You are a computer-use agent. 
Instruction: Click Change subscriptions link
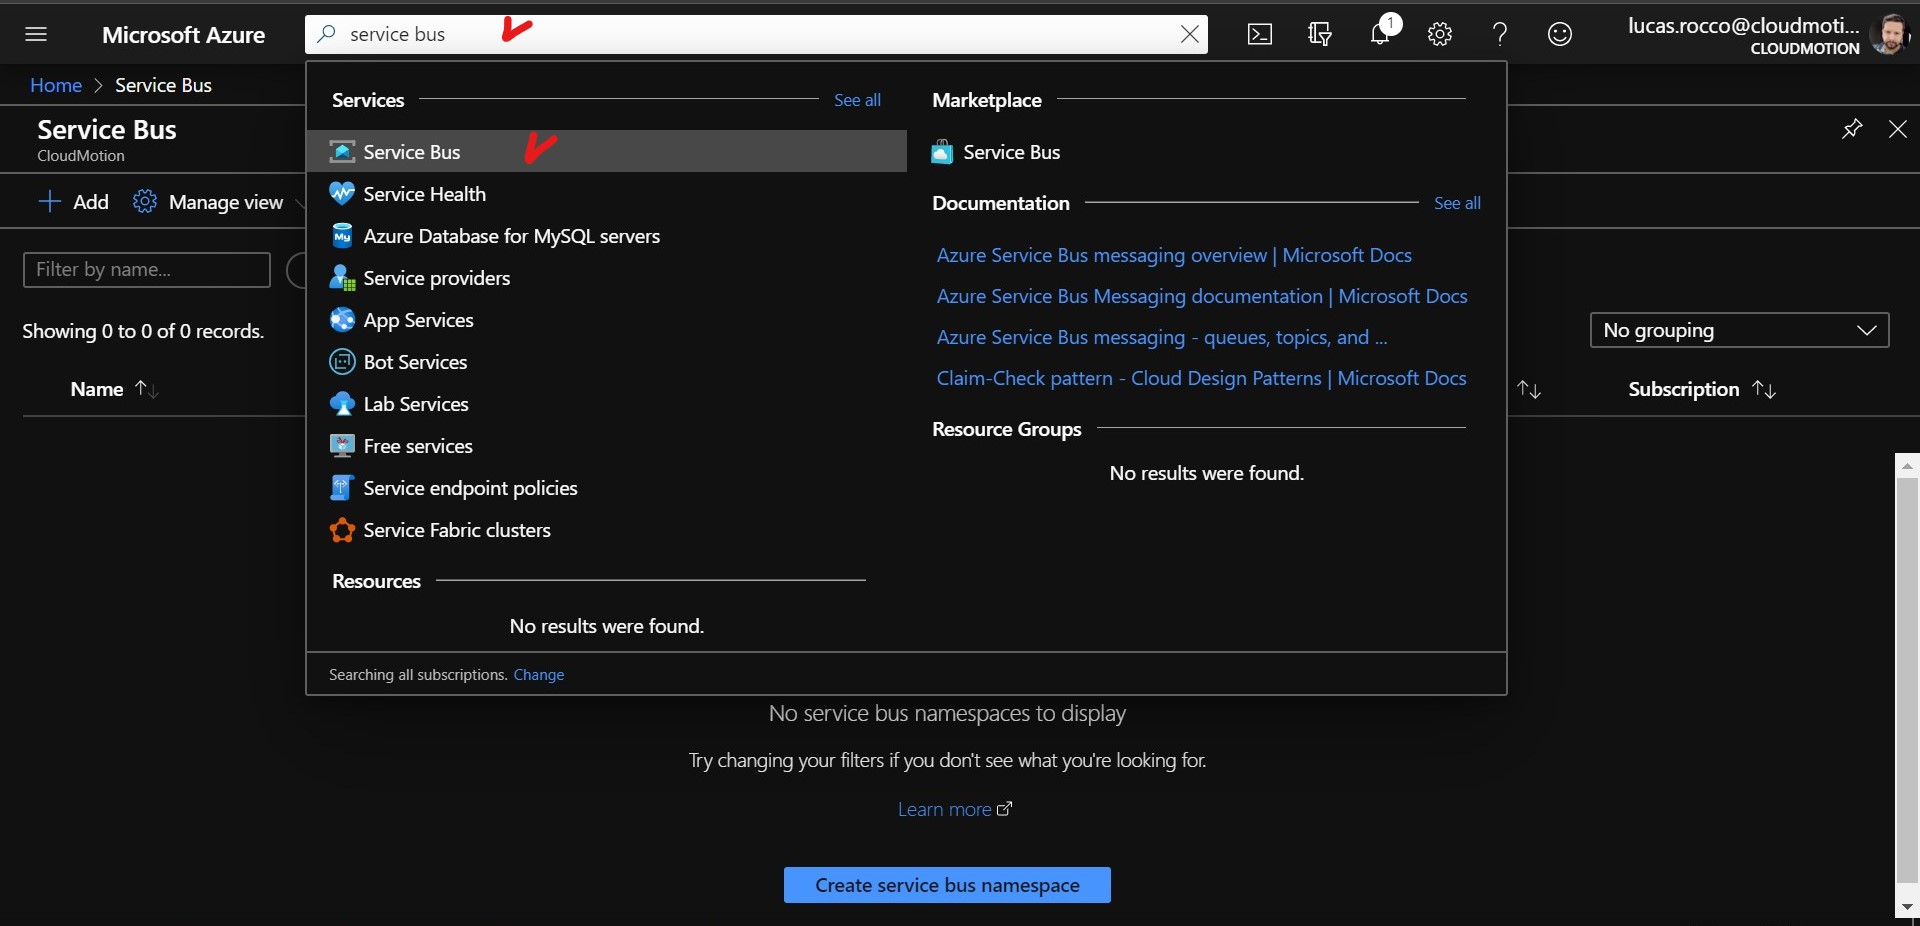pyautogui.click(x=538, y=675)
